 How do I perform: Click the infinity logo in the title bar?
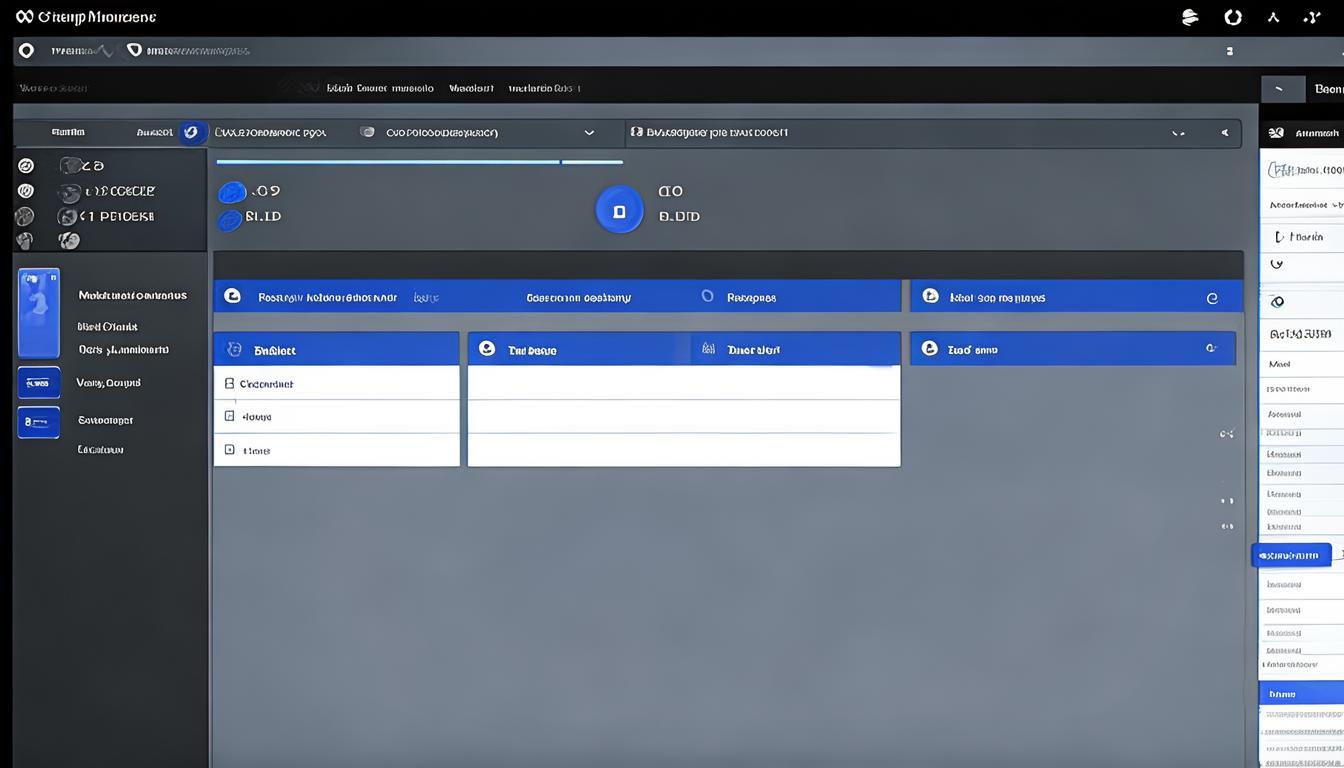coord(25,17)
